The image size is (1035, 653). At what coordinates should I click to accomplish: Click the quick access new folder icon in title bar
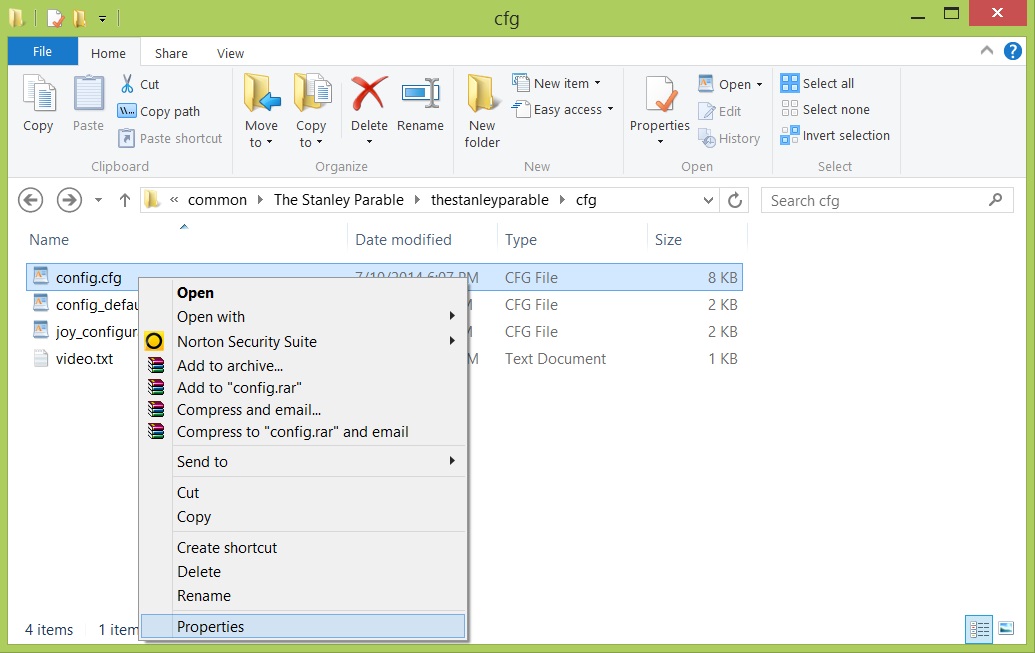[80, 18]
